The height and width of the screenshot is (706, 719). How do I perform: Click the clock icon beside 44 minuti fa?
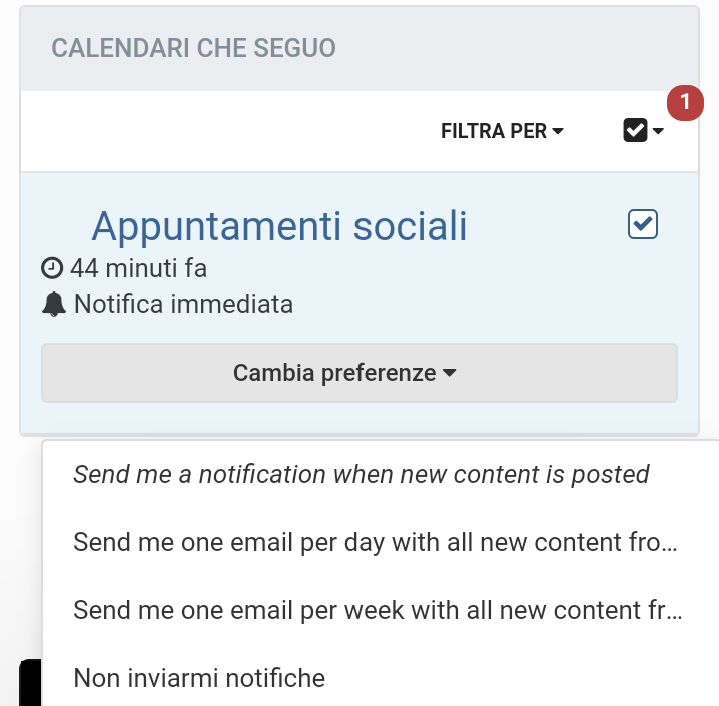pos(52,268)
